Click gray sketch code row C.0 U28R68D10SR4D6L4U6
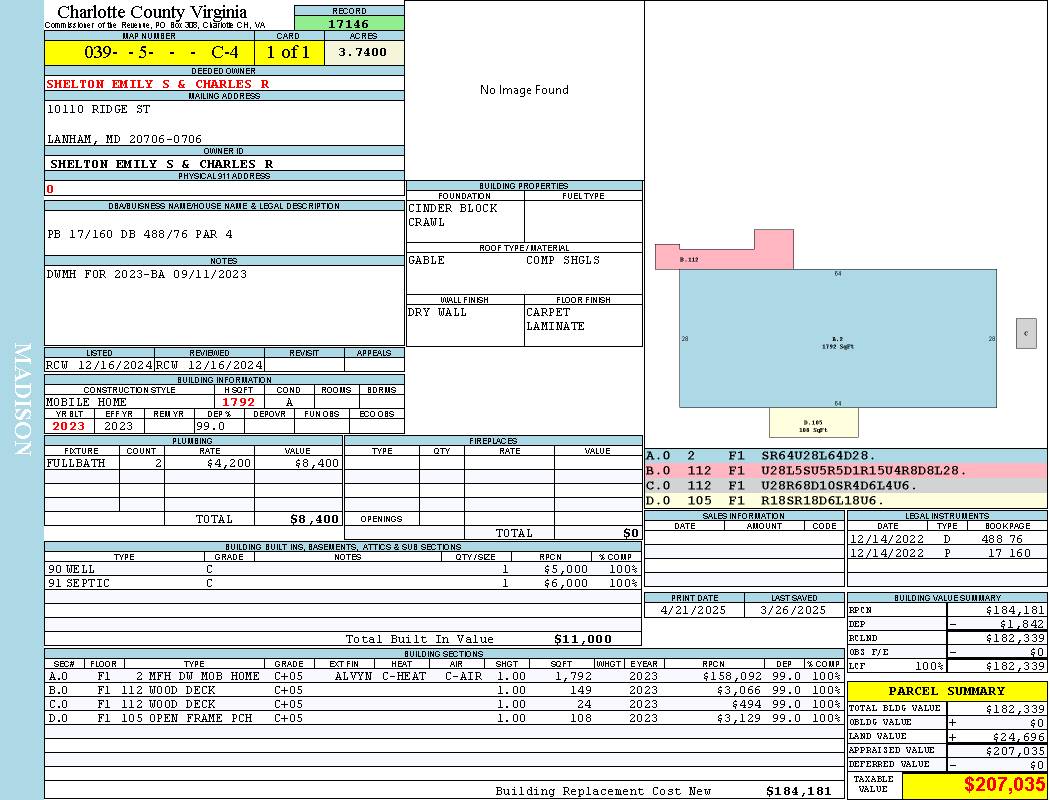This screenshot has height=800, width=1050. (x=846, y=485)
